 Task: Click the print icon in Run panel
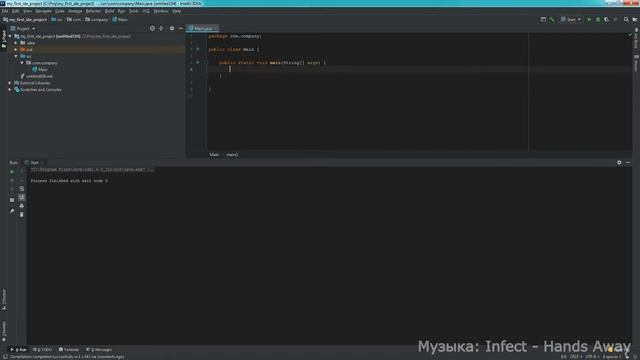pos(22,206)
